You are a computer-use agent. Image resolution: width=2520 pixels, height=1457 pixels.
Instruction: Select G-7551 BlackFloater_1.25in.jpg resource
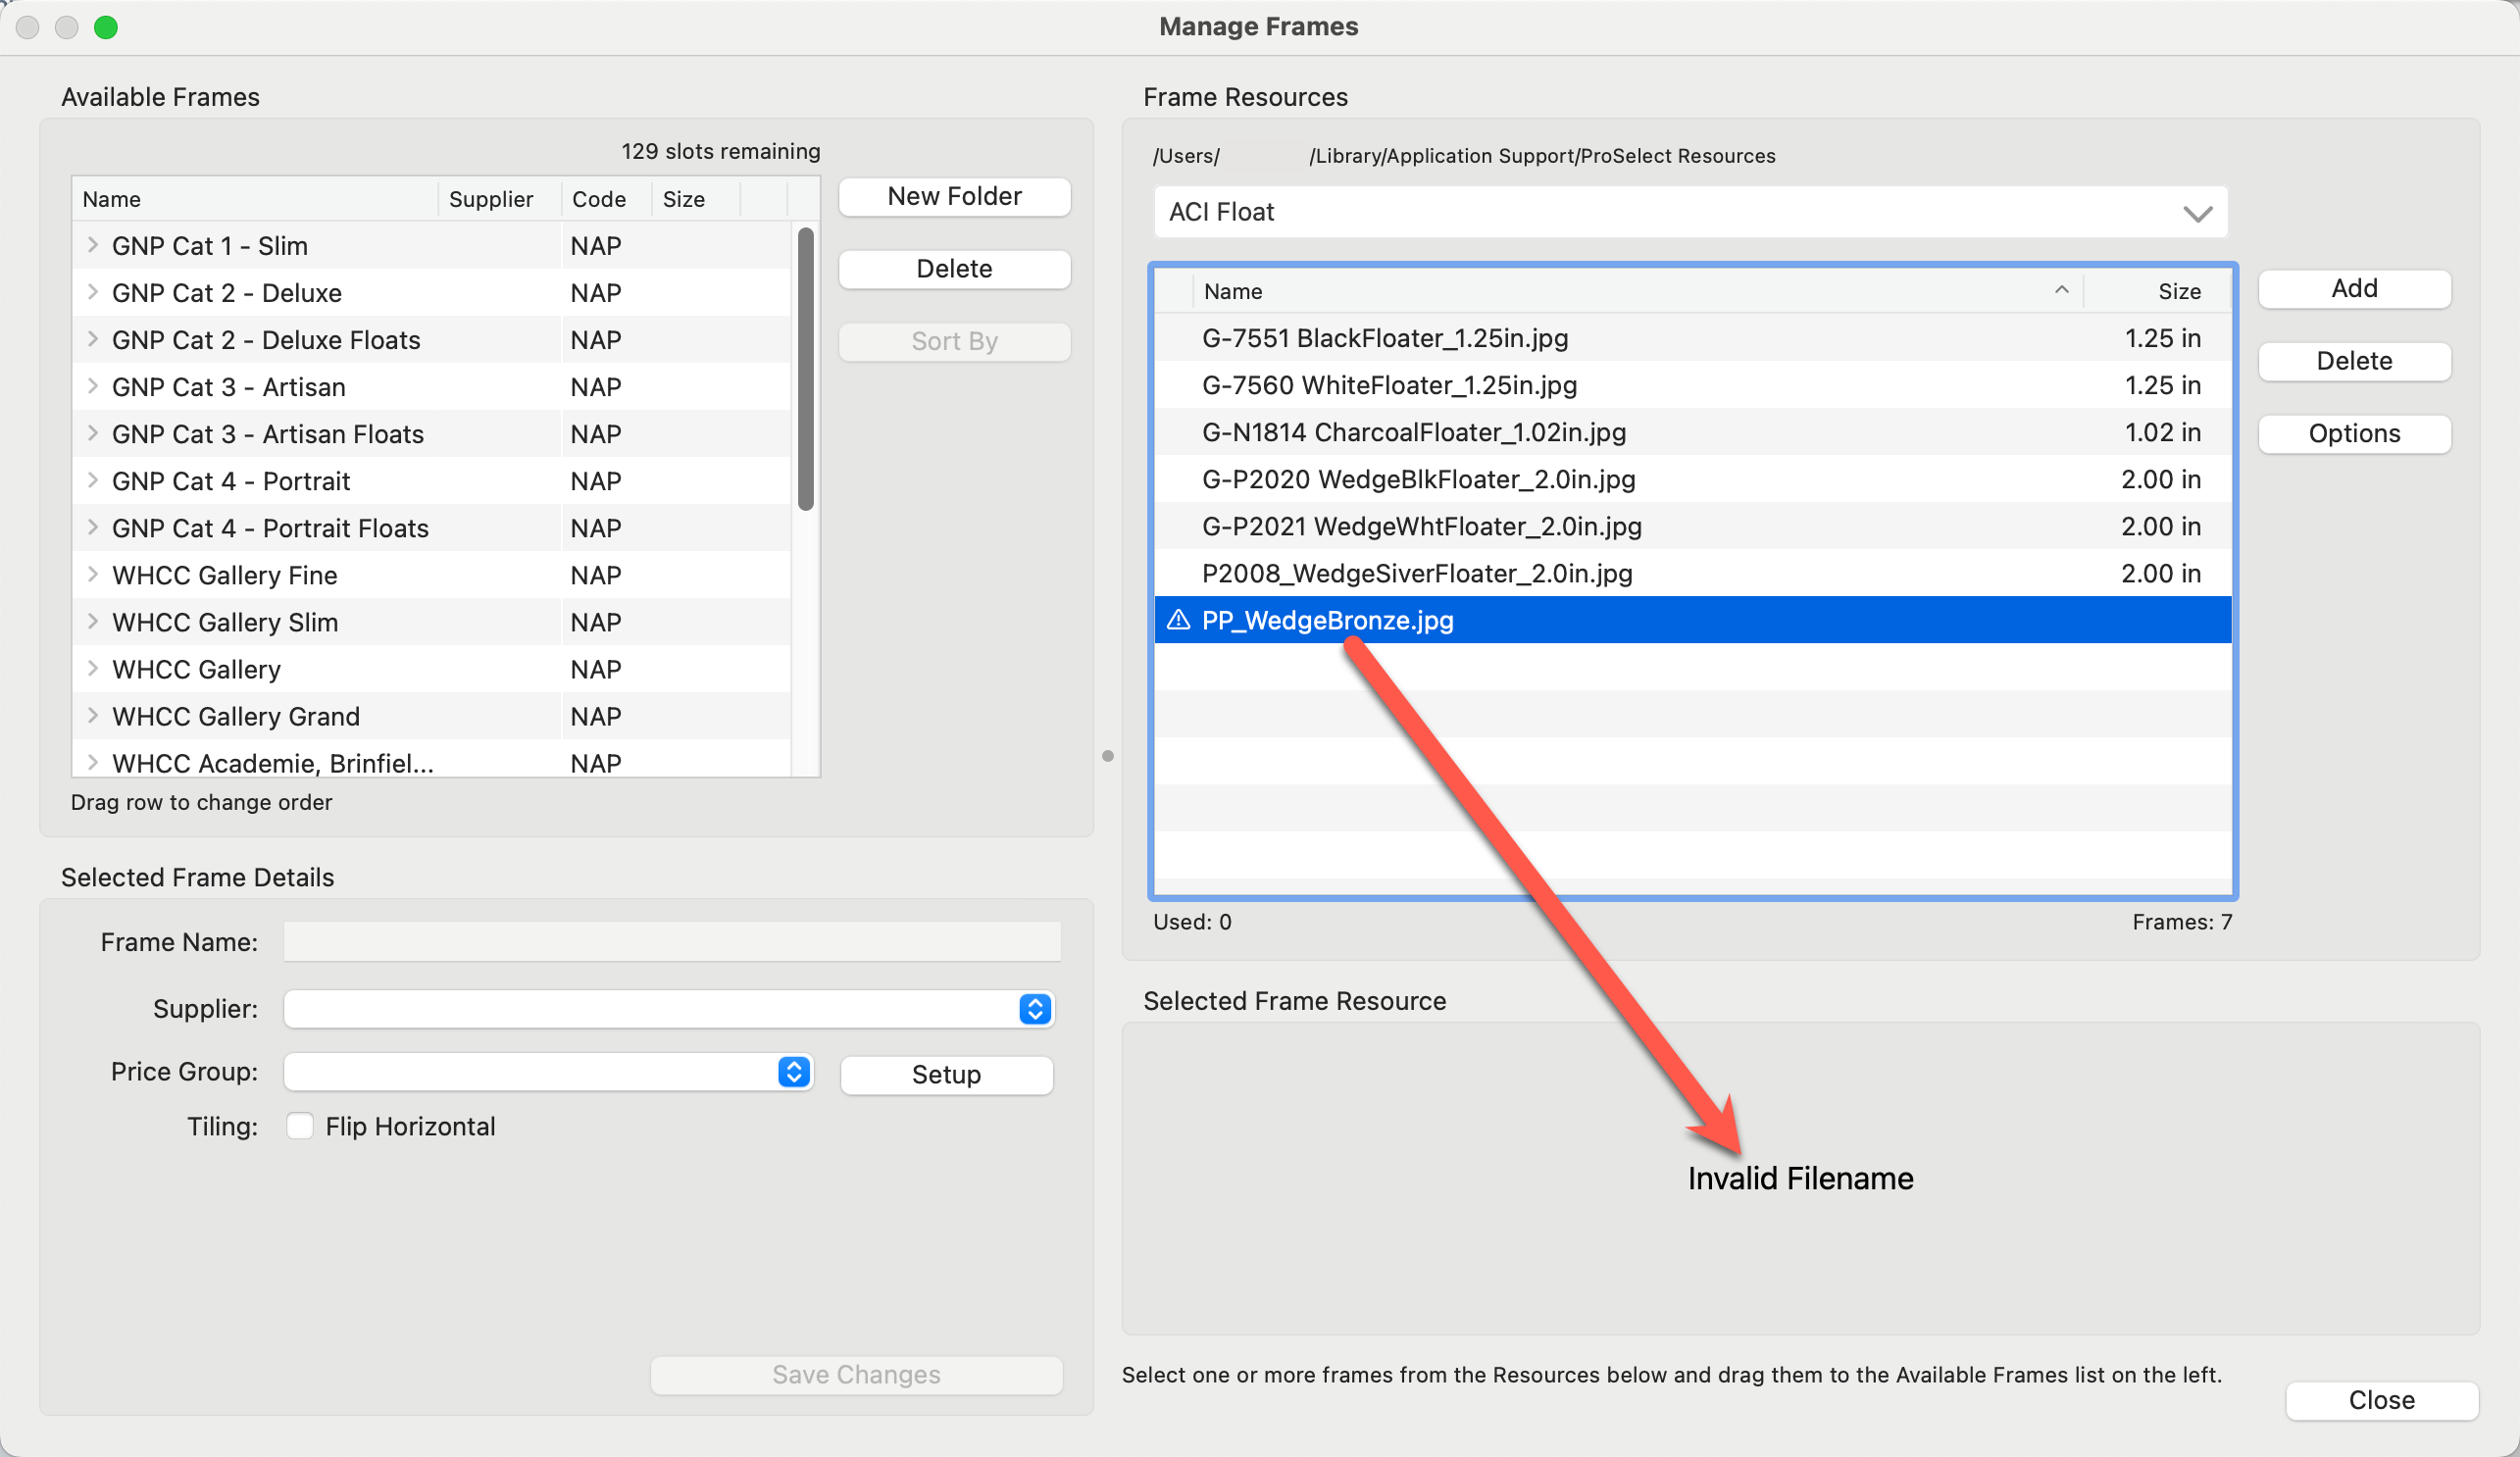point(1384,338)
